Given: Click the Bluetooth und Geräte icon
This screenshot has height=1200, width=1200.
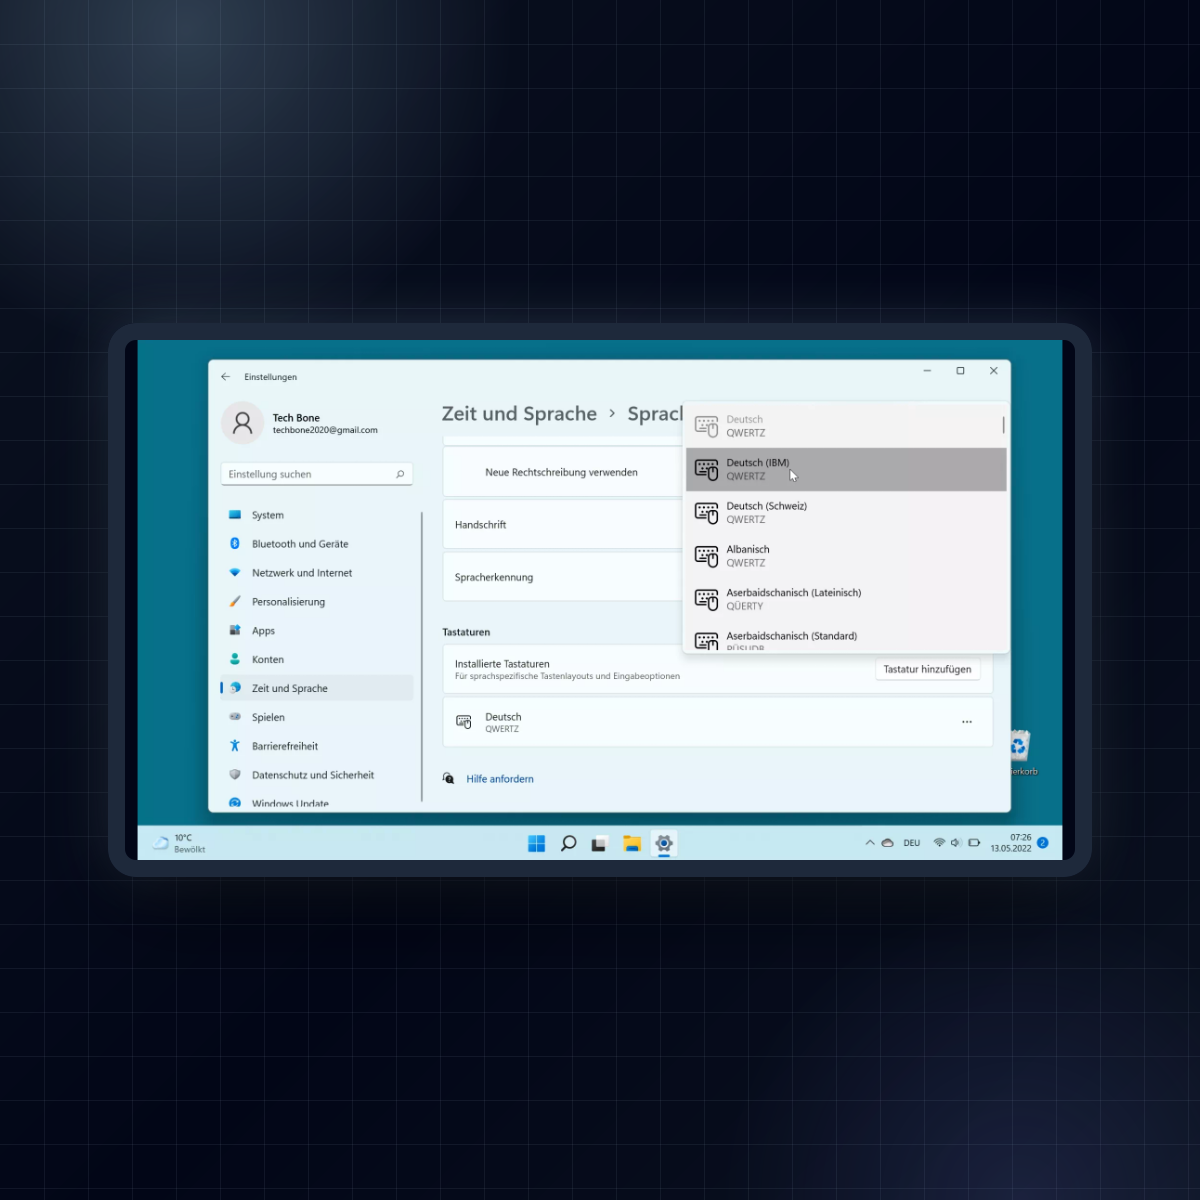Looking at the screenshot, I should [x=235, y=544].
